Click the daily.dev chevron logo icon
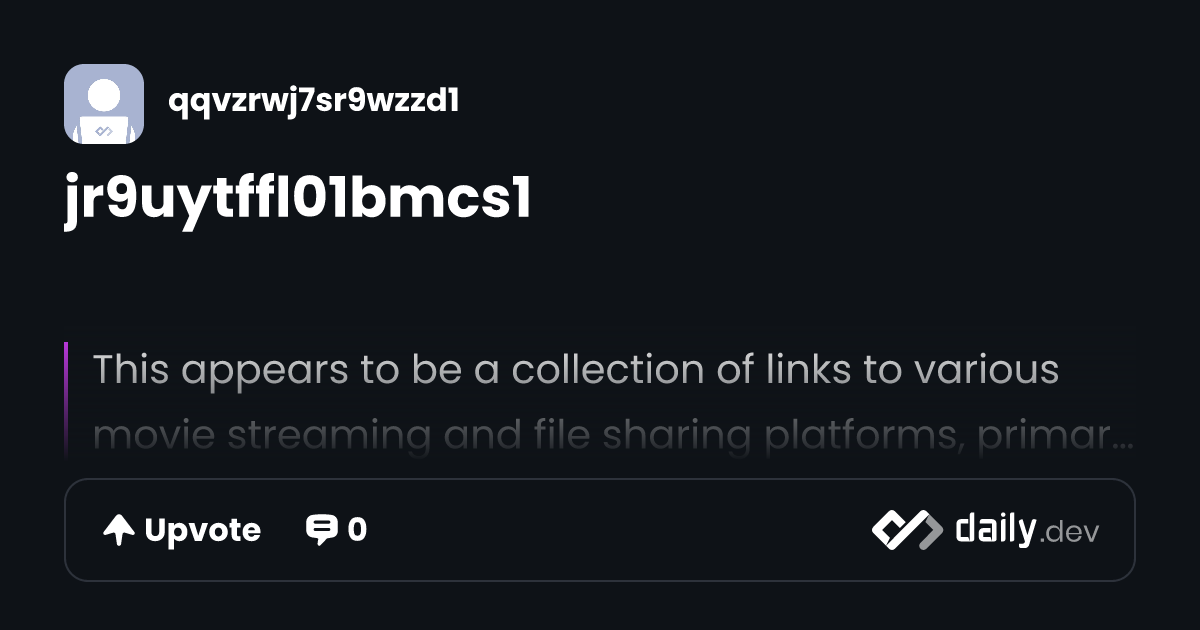The width and height of the screenshot is (1200, 630). [907, 530]
